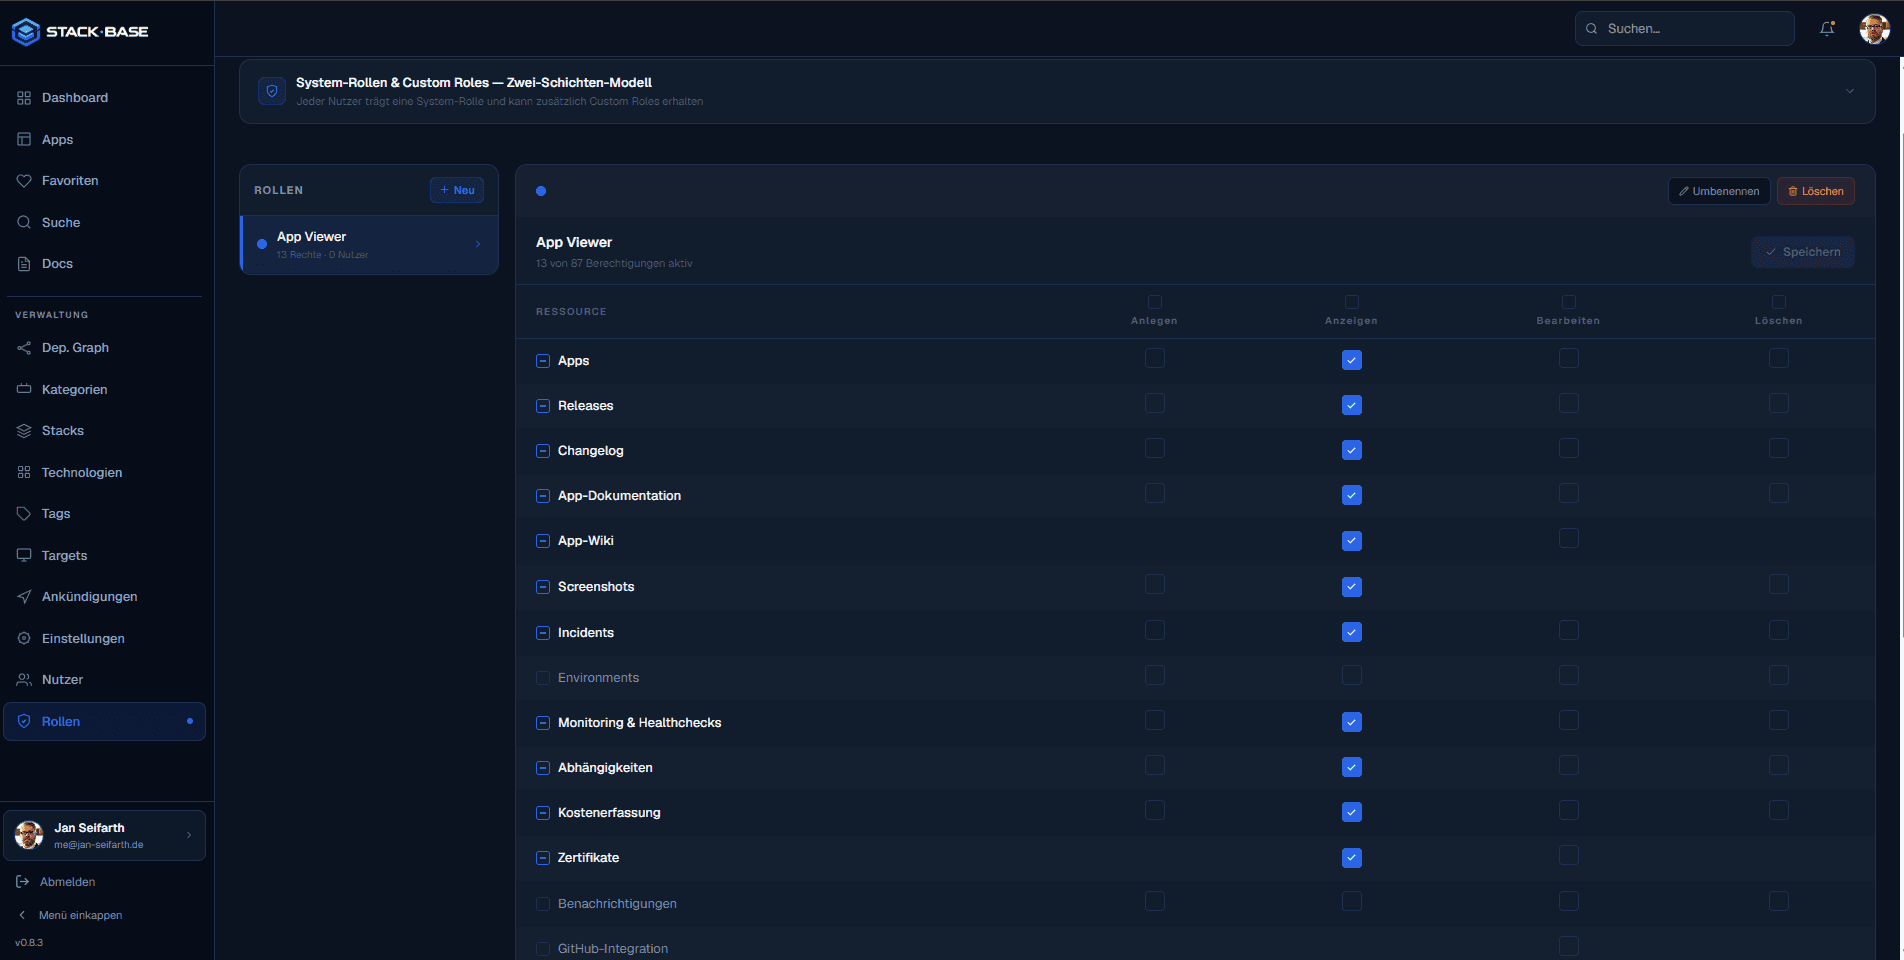Expand the Jan Seifarth user menu chevron
This screenshot has width=1904, height=960.
[x=189, y=835]
